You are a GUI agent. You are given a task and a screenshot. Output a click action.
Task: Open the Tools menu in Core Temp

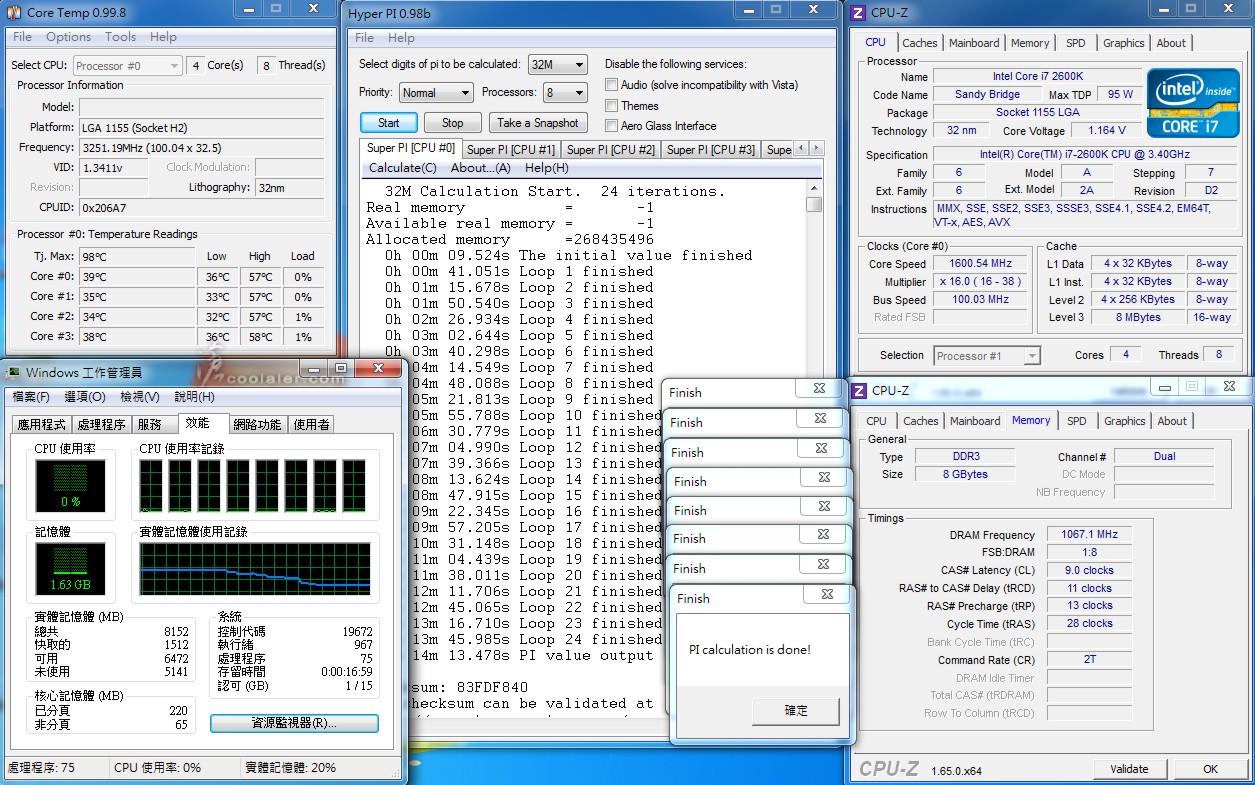120,37
